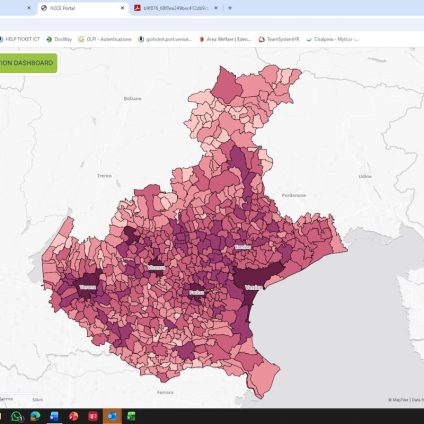Open the golticket.port.venice bookmark

point(165,39)
